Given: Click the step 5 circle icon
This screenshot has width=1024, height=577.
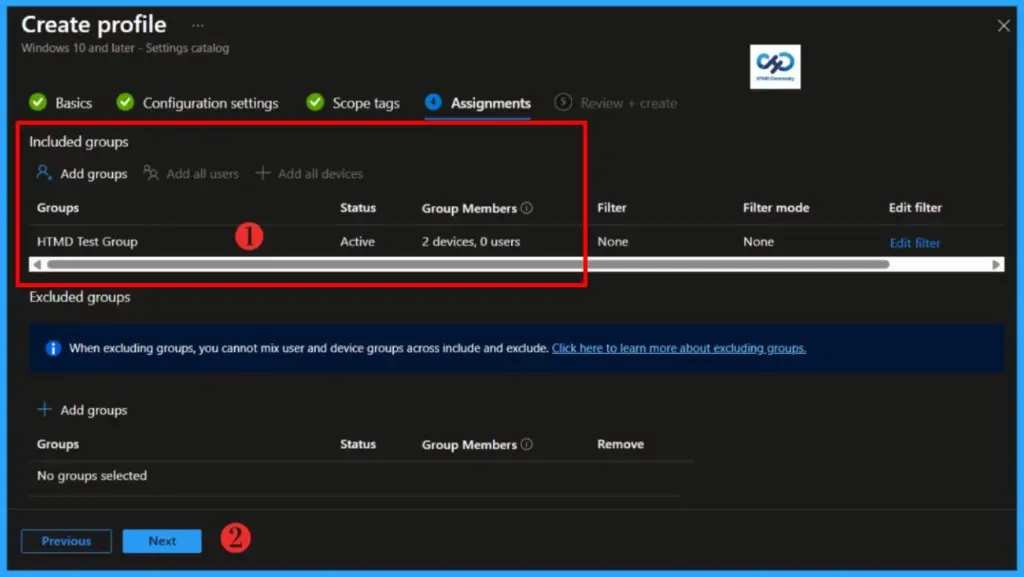Looking at the screenshot, I should (x=563, y=102).
